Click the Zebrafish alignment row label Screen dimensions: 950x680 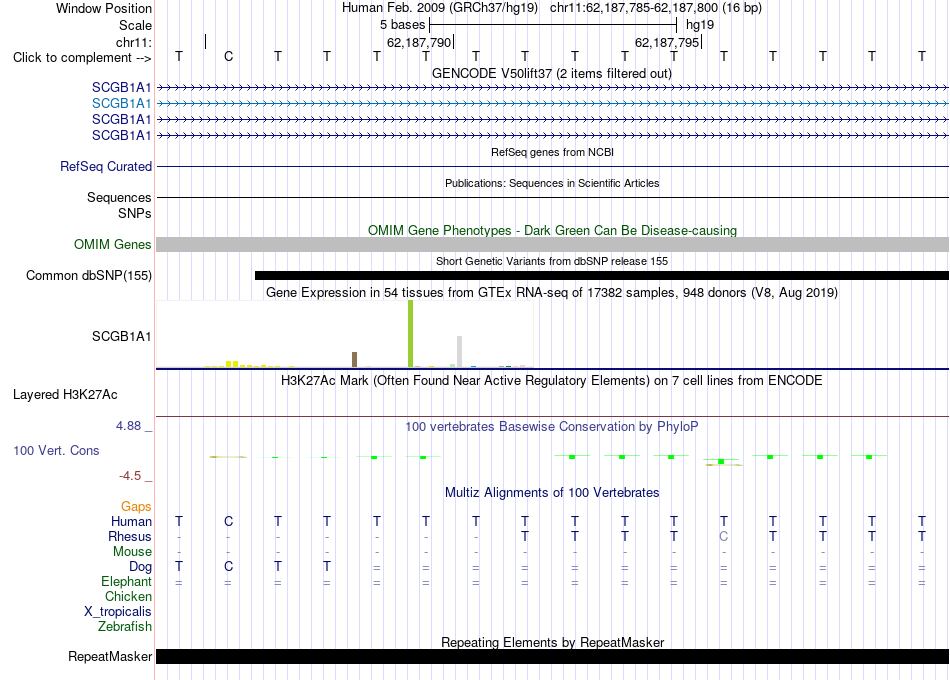coord(125,627)
